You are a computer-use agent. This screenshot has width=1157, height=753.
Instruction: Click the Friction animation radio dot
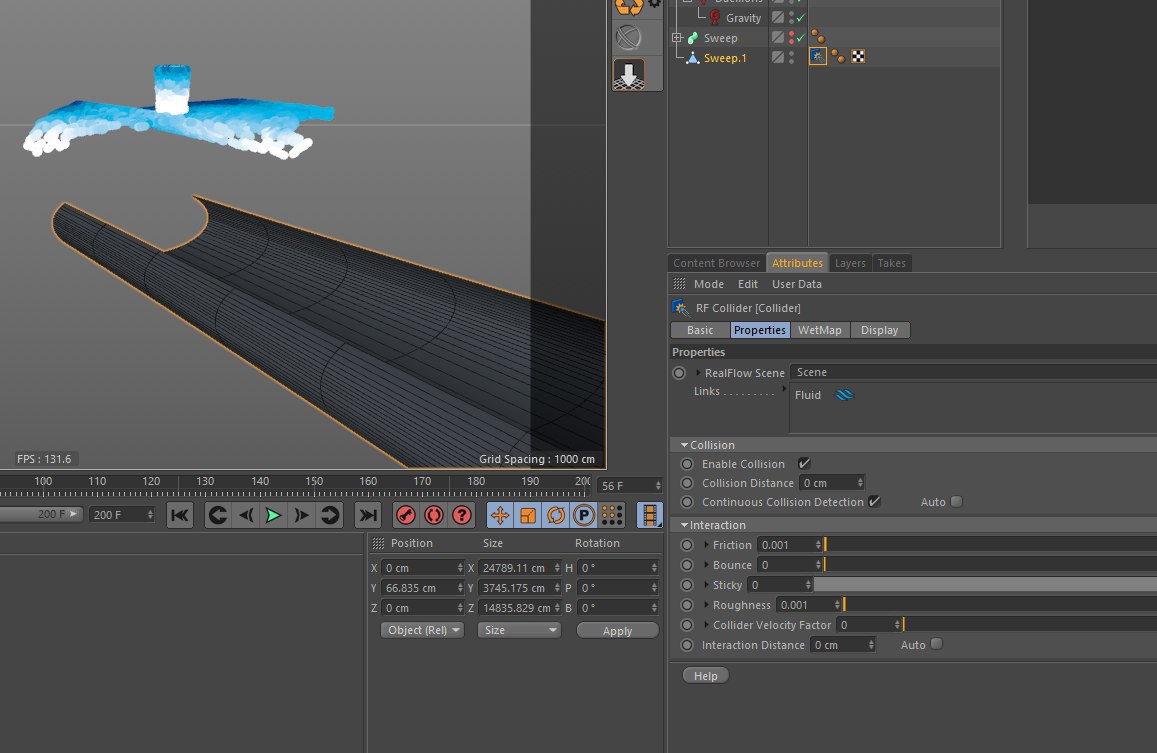click(x=687, y=545)
